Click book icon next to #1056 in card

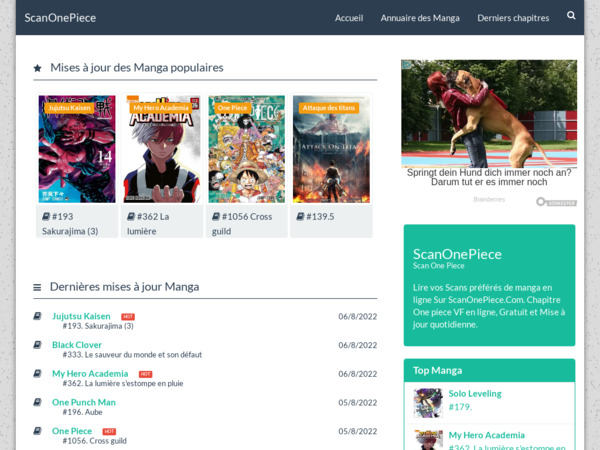tap(216, 217)
